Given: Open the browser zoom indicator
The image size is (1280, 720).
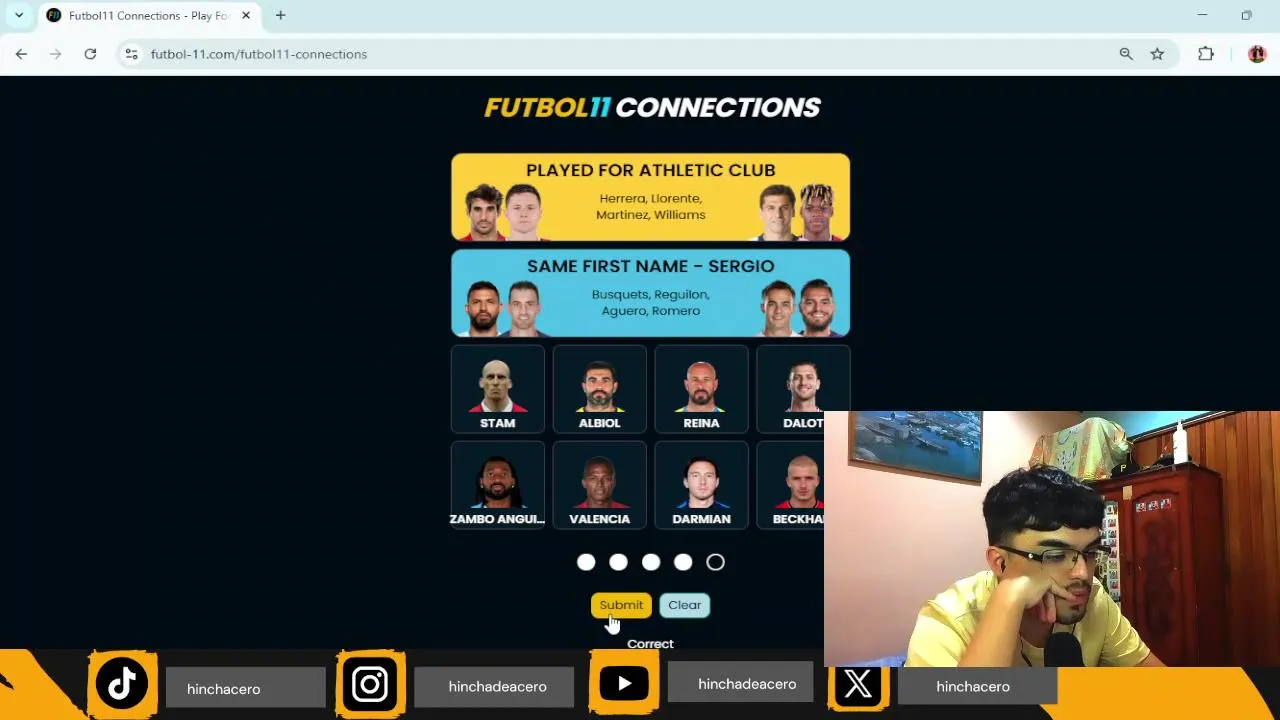Looking at the screenshot, I should [x=1126, y=54].
